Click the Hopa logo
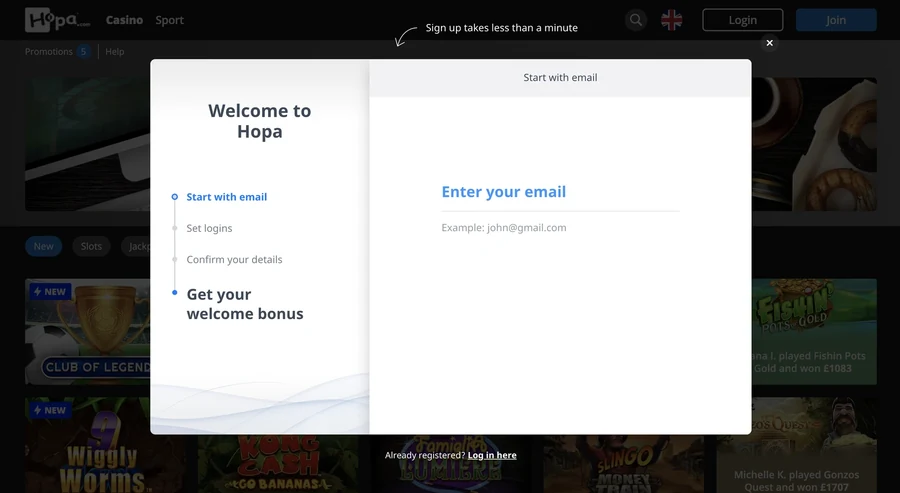 click(57, 20)
